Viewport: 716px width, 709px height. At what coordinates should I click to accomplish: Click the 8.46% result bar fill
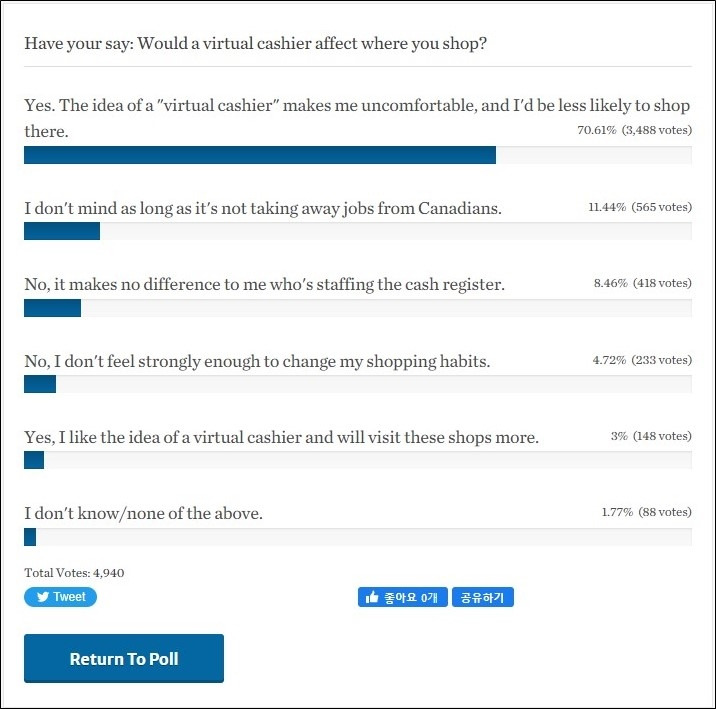[52, 308]
